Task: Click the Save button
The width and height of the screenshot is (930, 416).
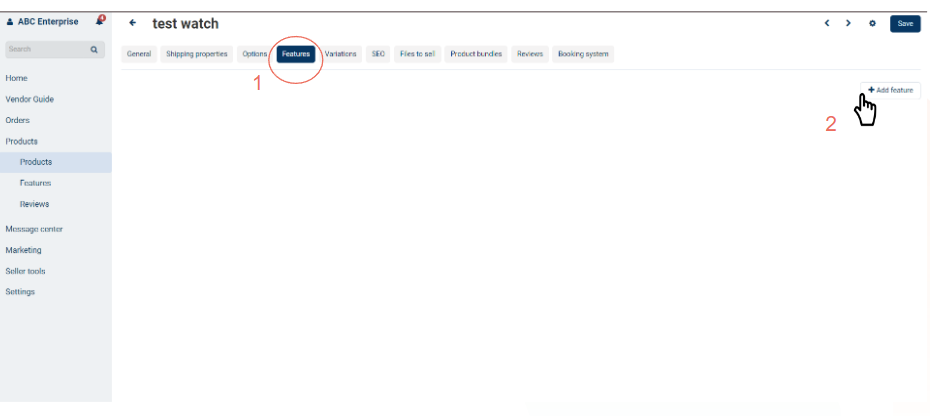Action: (x=904, y=23)
